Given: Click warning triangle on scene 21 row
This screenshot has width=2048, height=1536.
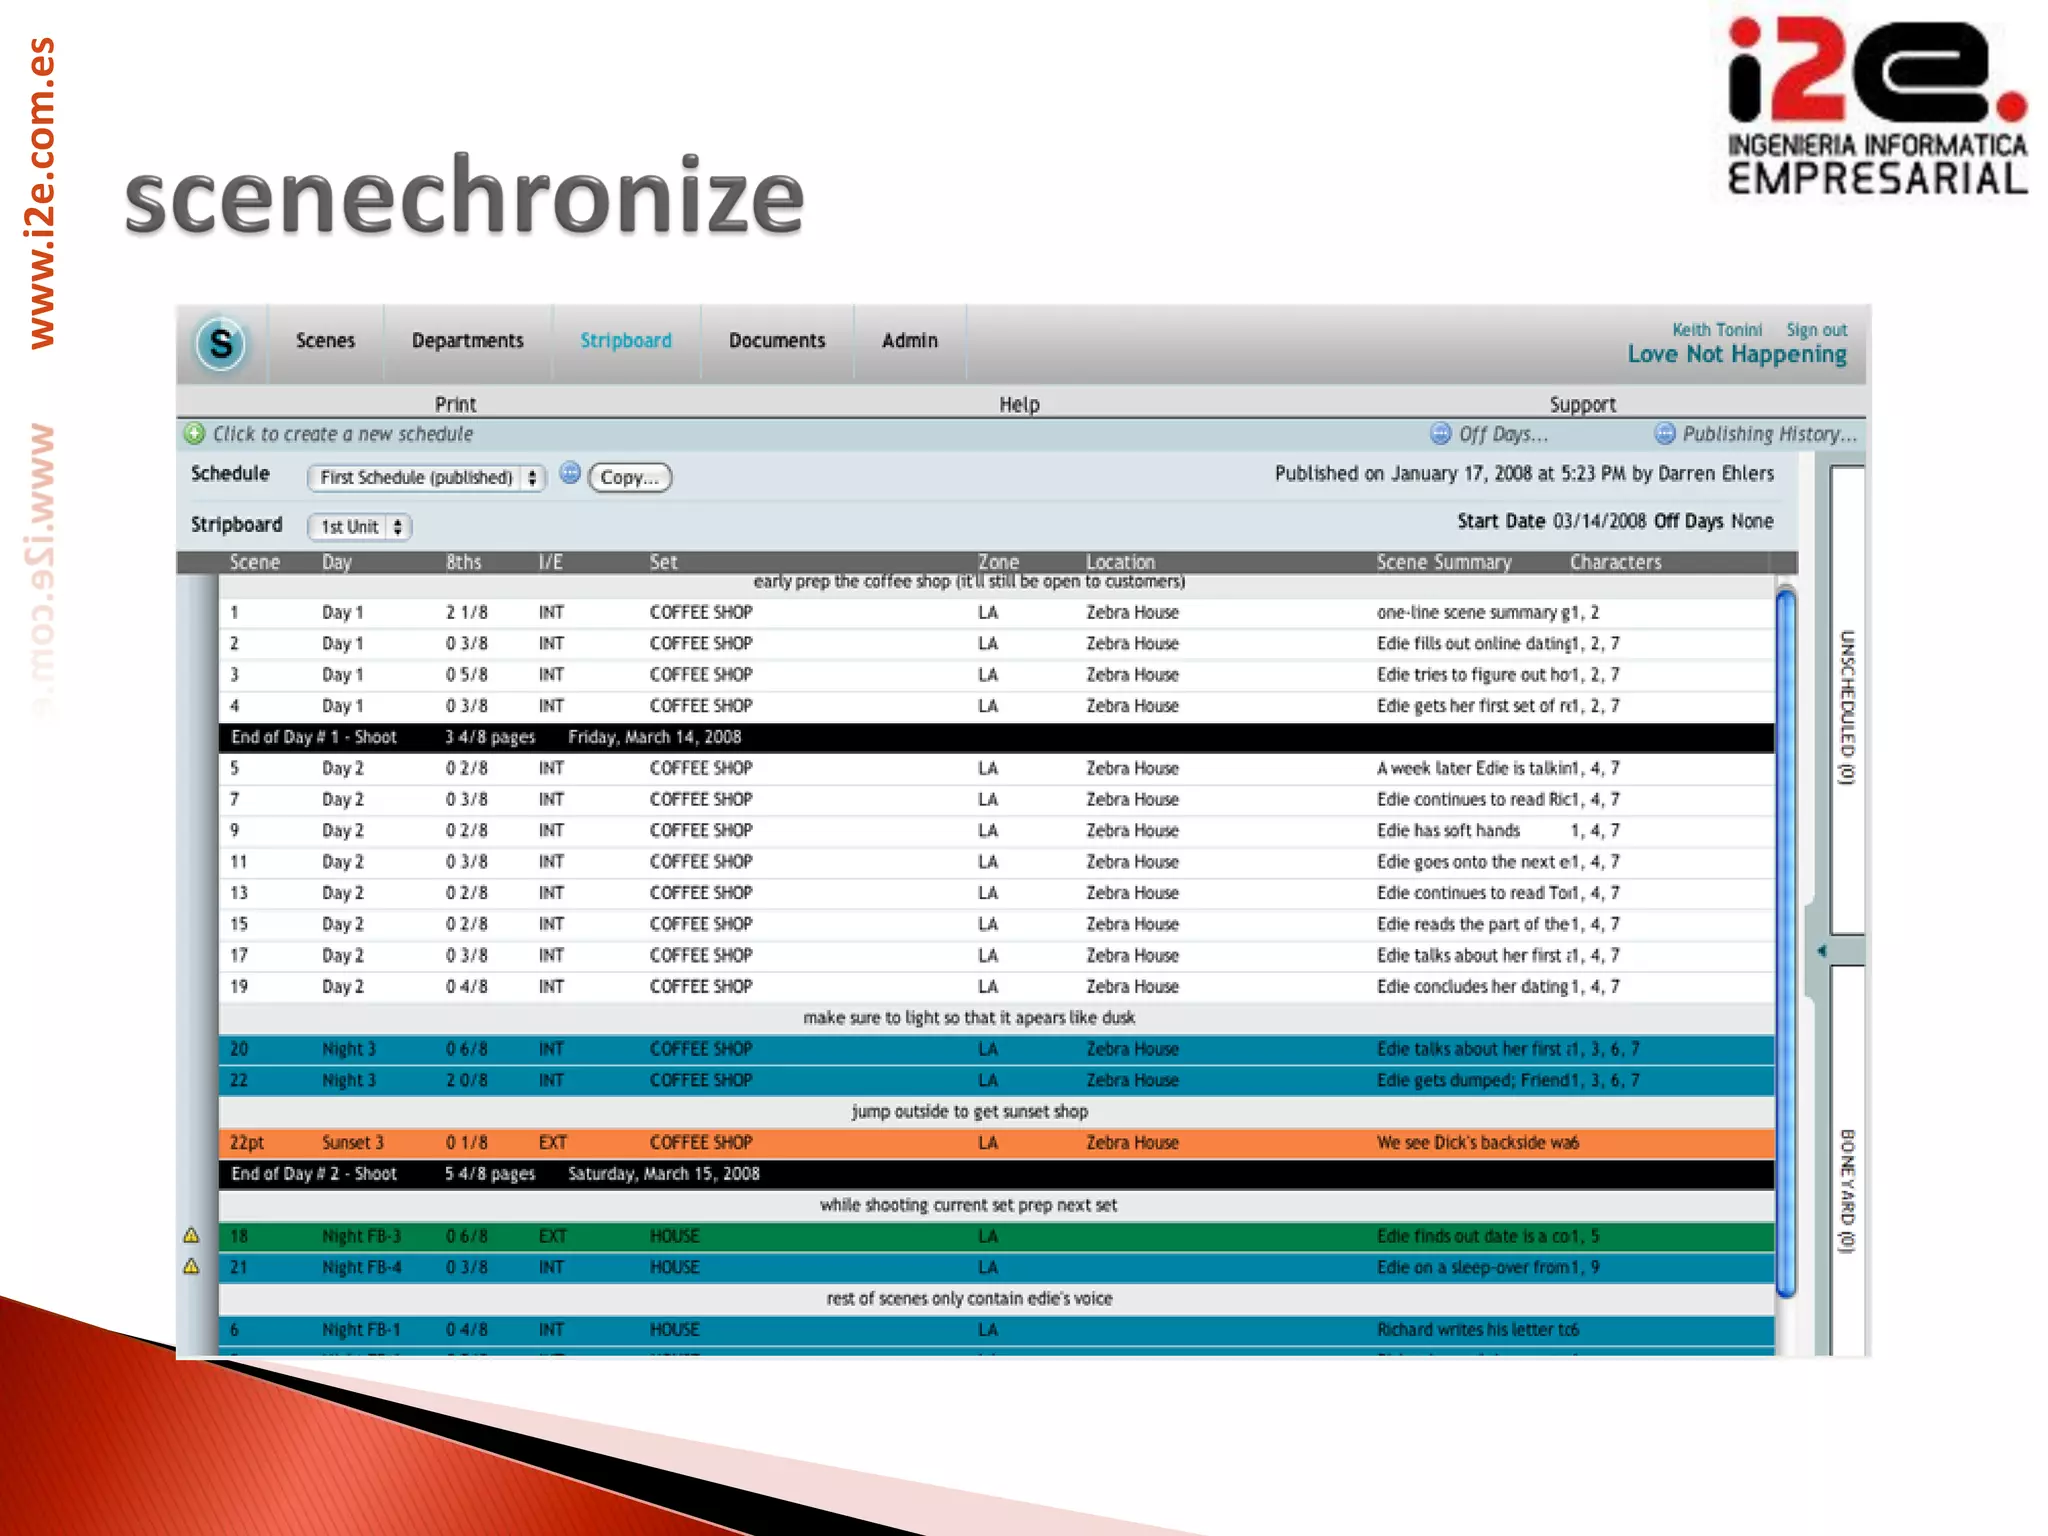Looking at the screenshot, I should pyautogui.click(x=192, y=1267).
